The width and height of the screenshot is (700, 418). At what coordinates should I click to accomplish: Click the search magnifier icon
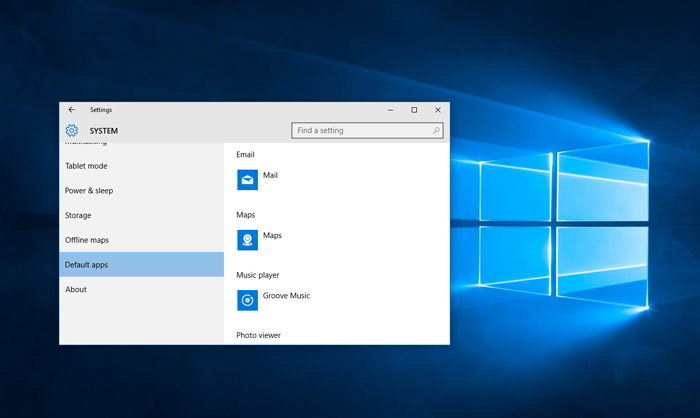[436, 130]
